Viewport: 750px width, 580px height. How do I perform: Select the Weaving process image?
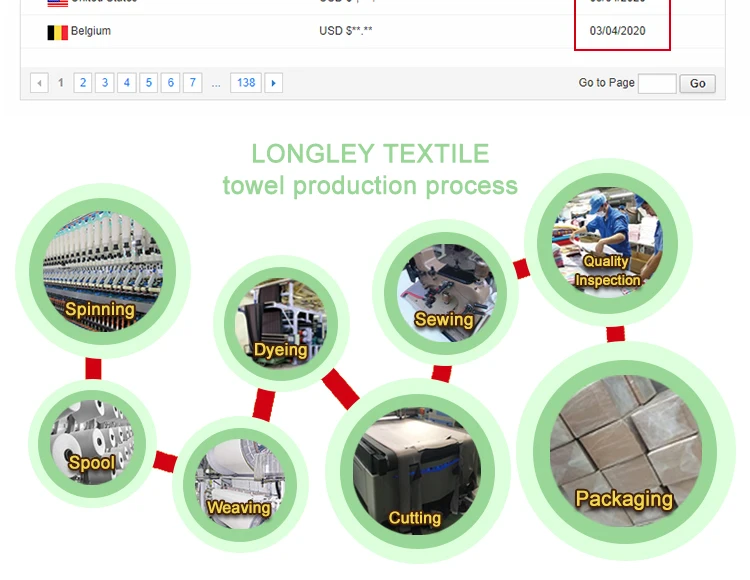[x=240, y=484]
